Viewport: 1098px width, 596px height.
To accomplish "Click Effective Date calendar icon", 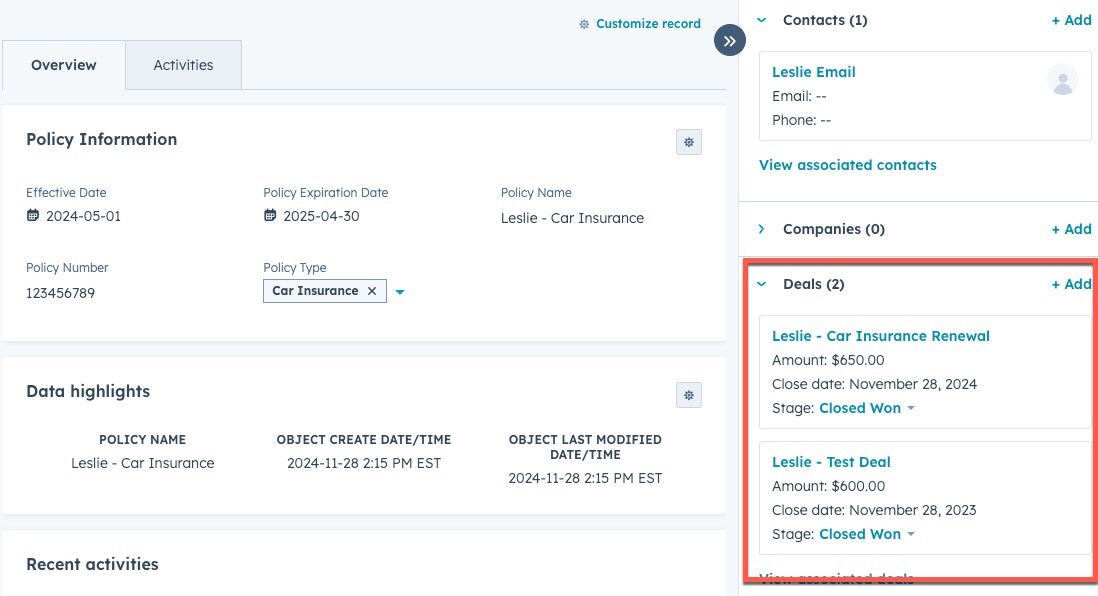I will [x=33, y=216].
